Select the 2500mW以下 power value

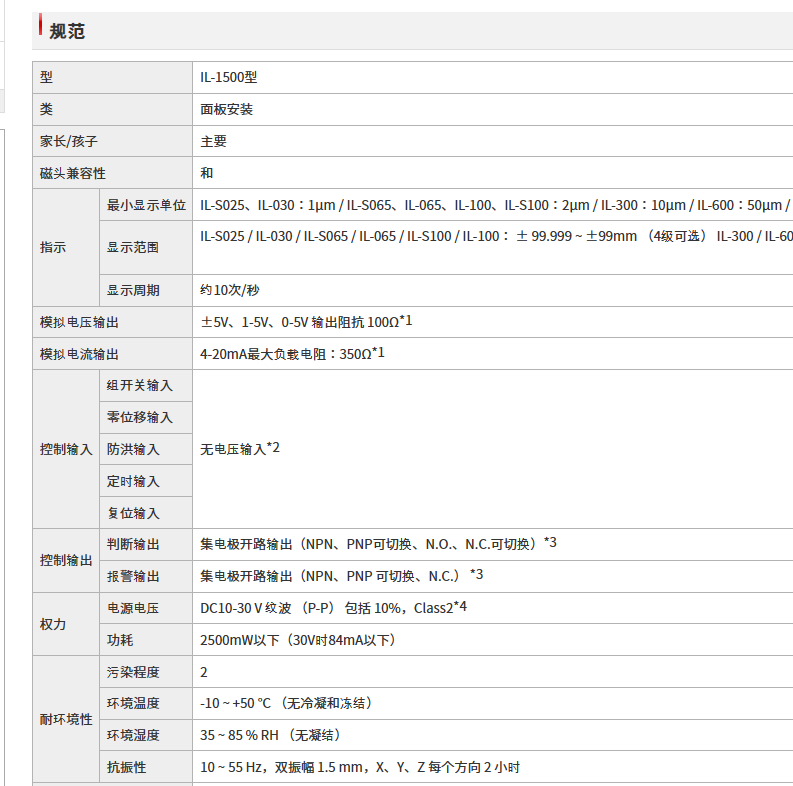(x=297, y=640)
